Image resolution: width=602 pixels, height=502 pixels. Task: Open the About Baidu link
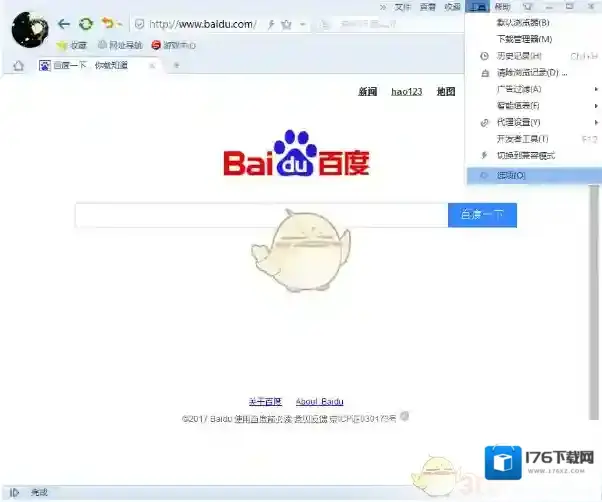point(319,401)
